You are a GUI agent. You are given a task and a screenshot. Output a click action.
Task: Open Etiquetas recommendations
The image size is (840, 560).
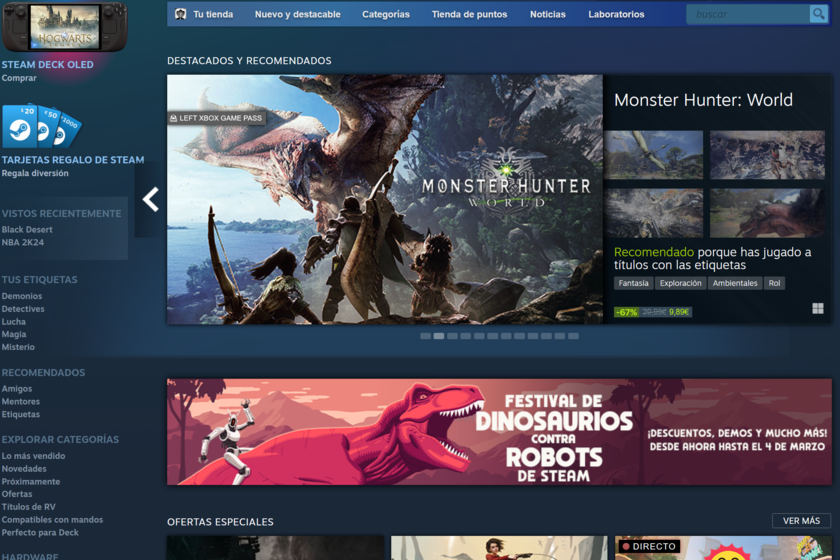pyautogui.click(x=20, y=414)
